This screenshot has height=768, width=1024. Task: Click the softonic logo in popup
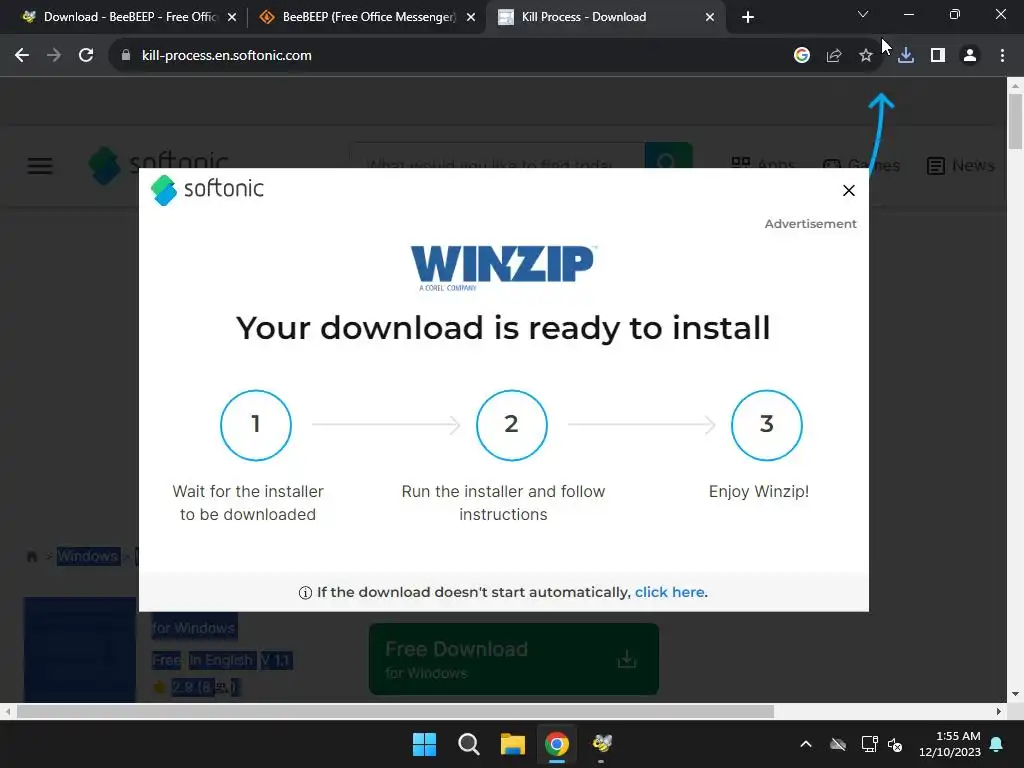tap(207, 190)
